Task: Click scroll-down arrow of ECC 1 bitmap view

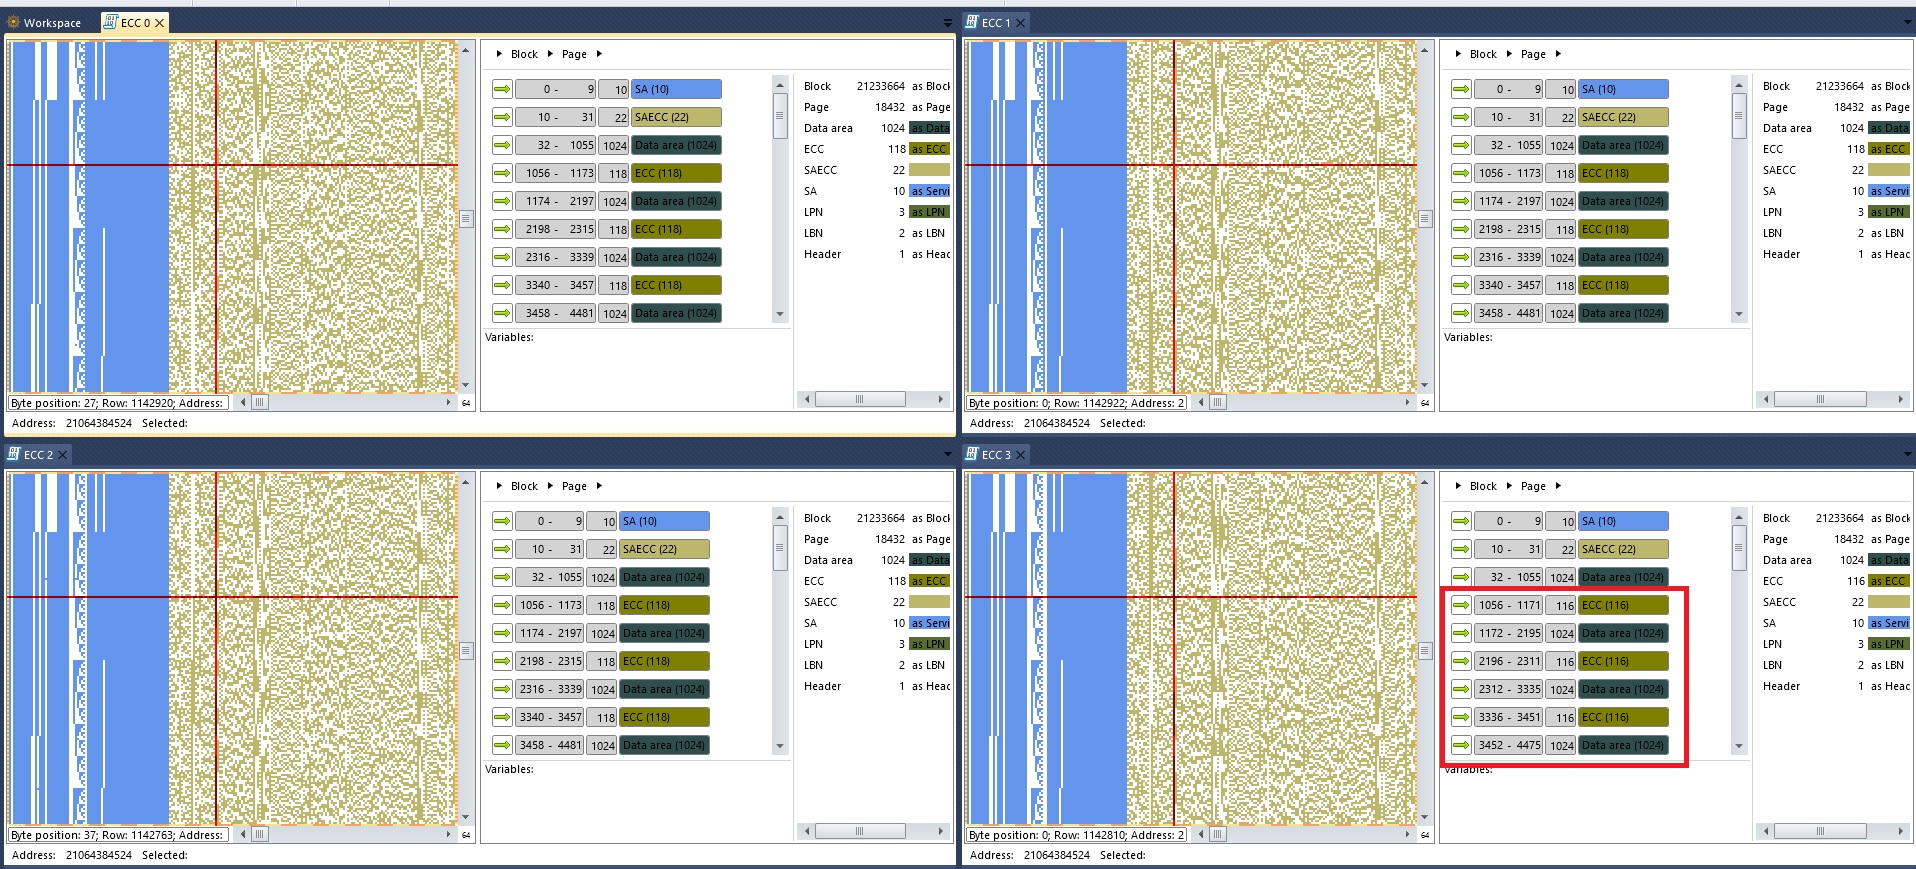Action: [x=1425, y=385]
